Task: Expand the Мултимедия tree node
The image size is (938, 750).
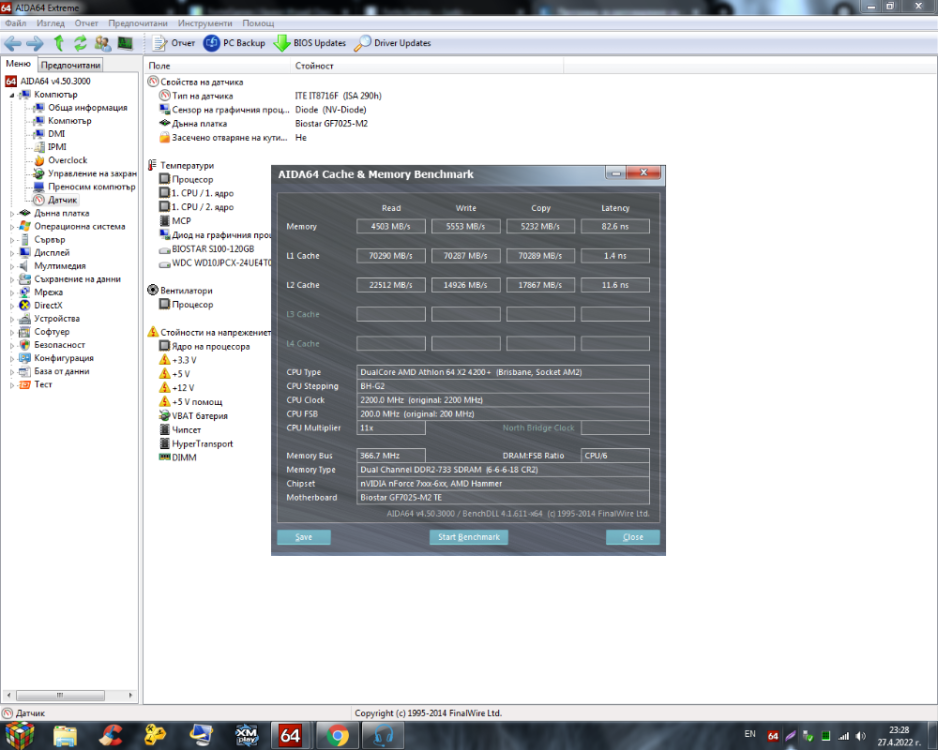Action: (x=11, y=266)
